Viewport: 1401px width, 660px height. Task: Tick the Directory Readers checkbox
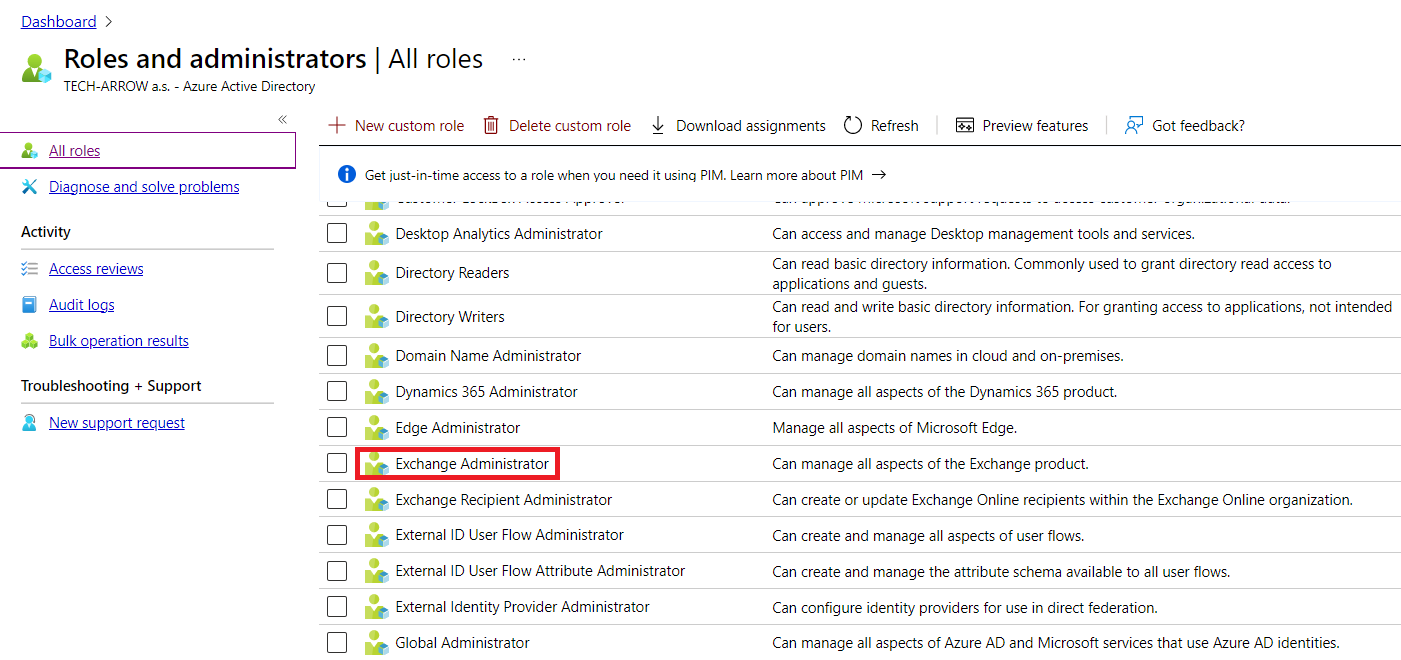pyautogui.click(x=337, y=273)
